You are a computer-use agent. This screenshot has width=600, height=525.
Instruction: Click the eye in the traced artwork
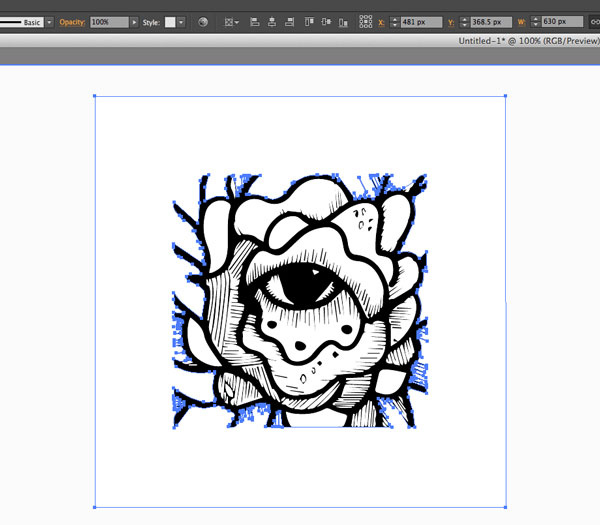tap(304, 285)
